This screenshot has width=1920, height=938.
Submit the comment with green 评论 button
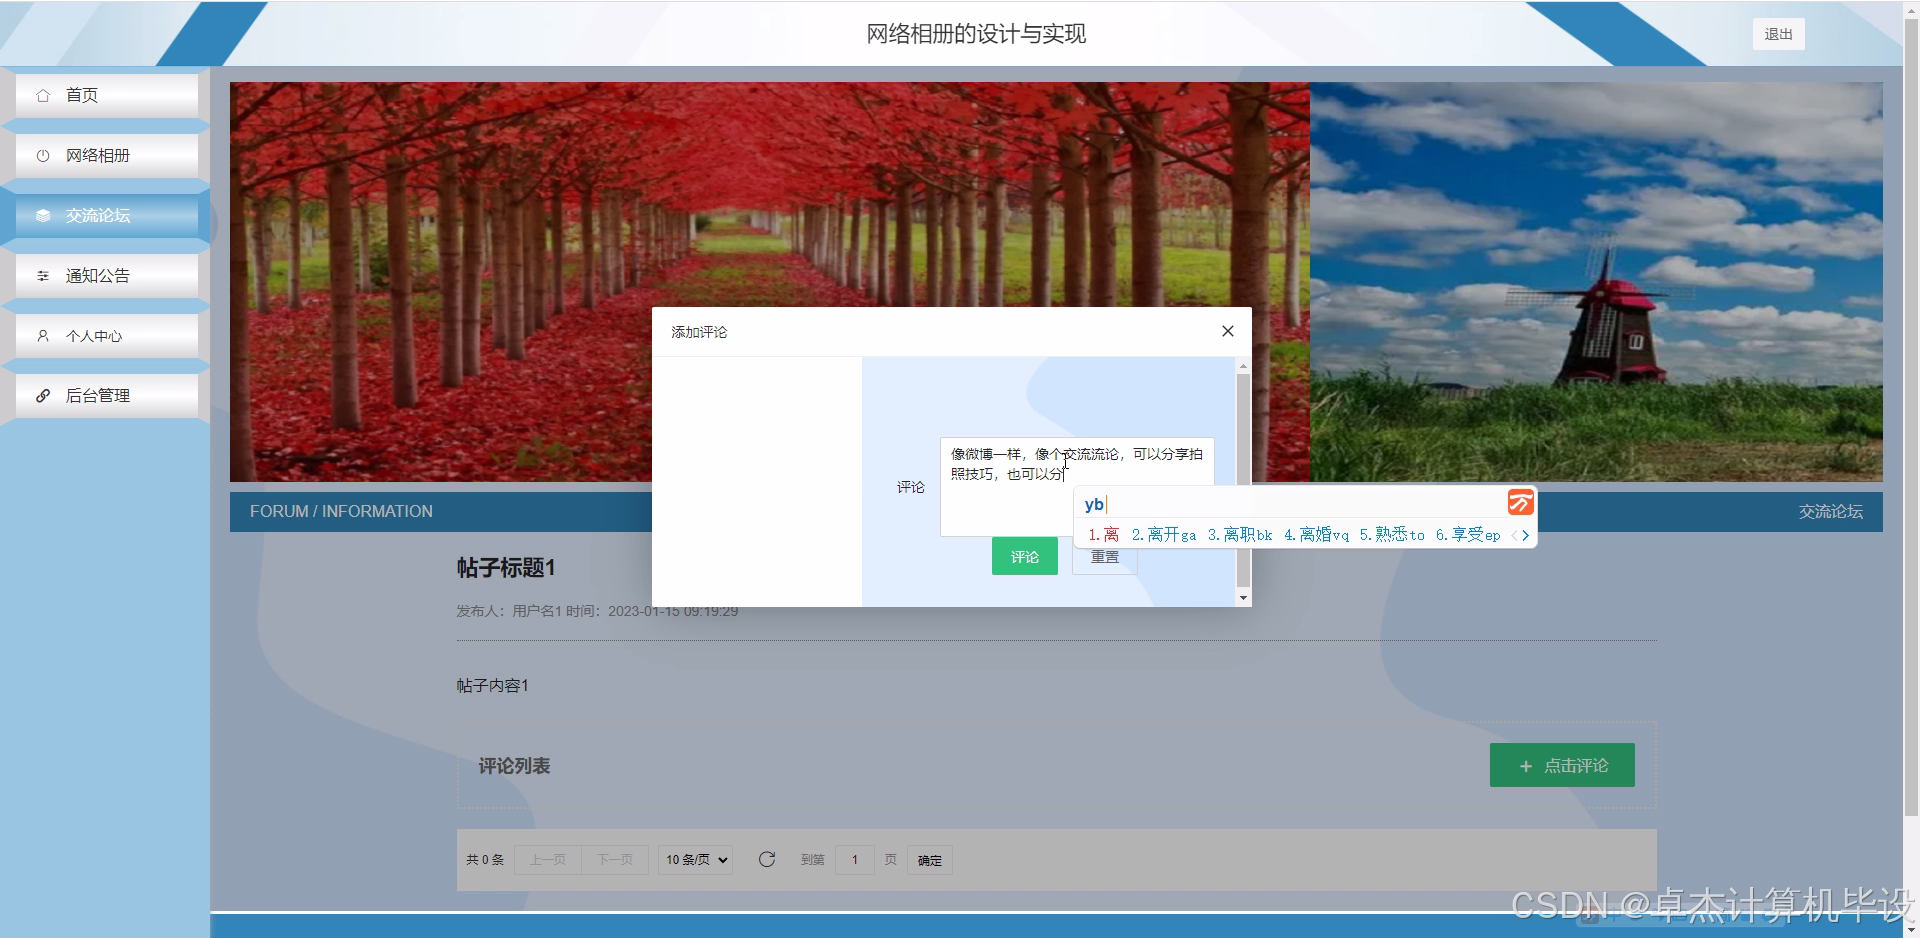click(x=1025, y=557)
